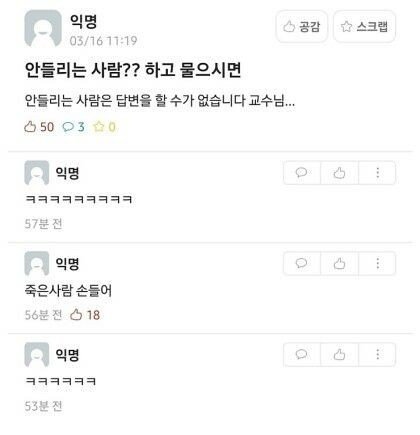Click the thumbs-up count 50 icon
This screenshot has height=435, width=420.
coord(30,127)
